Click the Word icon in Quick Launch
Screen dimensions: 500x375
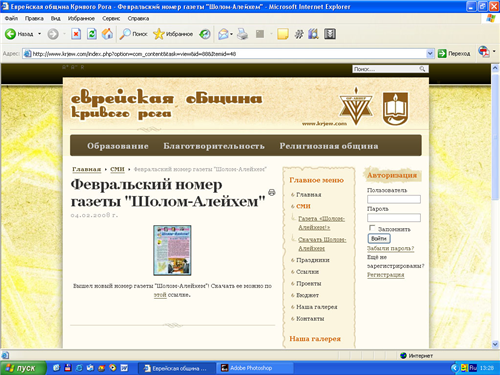click(x=124, y=368)
